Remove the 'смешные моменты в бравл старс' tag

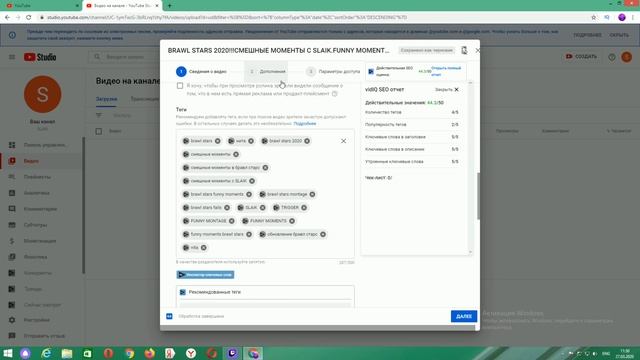265,168
